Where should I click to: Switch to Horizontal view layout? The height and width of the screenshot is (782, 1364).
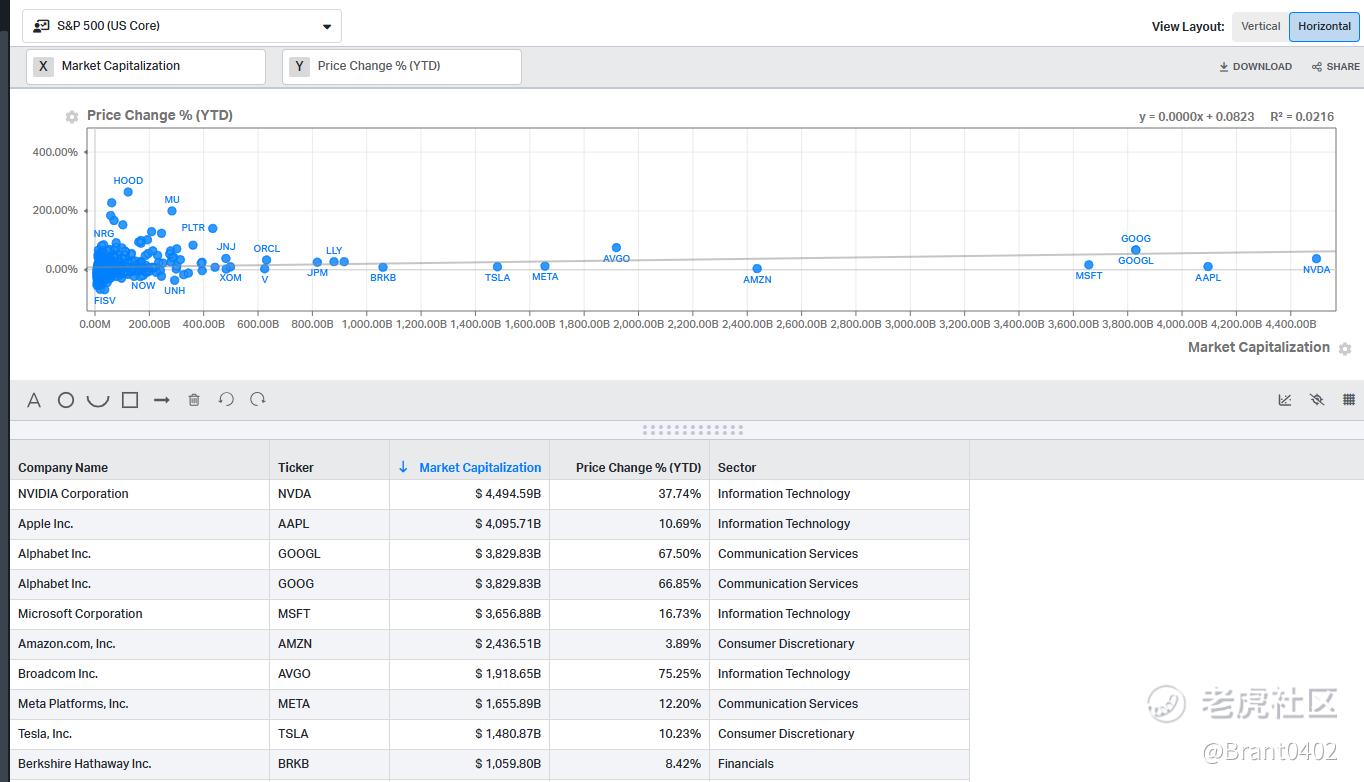1324,26
